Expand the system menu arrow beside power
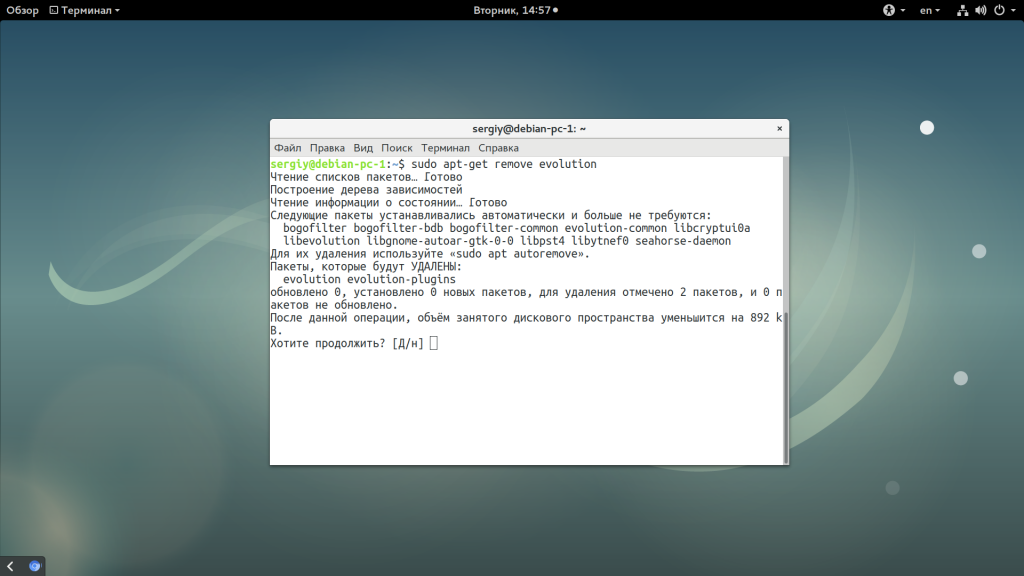The width and height of the screenshot is (1024, 576). [x=1011, y=10]
